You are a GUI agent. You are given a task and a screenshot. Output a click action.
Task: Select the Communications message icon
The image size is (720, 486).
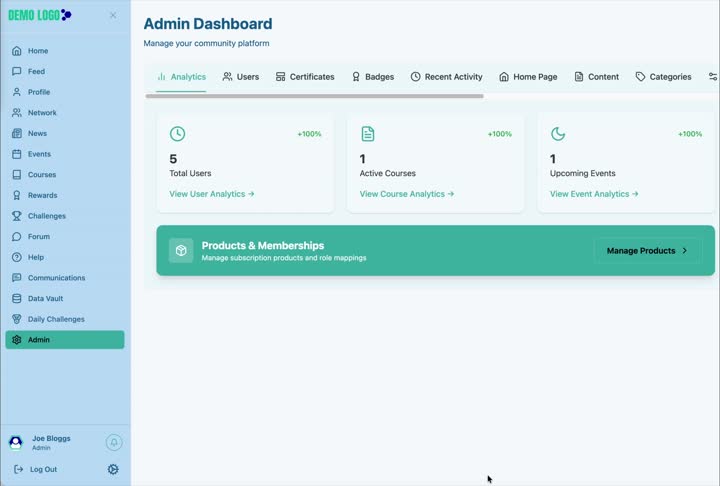(17, 278)
